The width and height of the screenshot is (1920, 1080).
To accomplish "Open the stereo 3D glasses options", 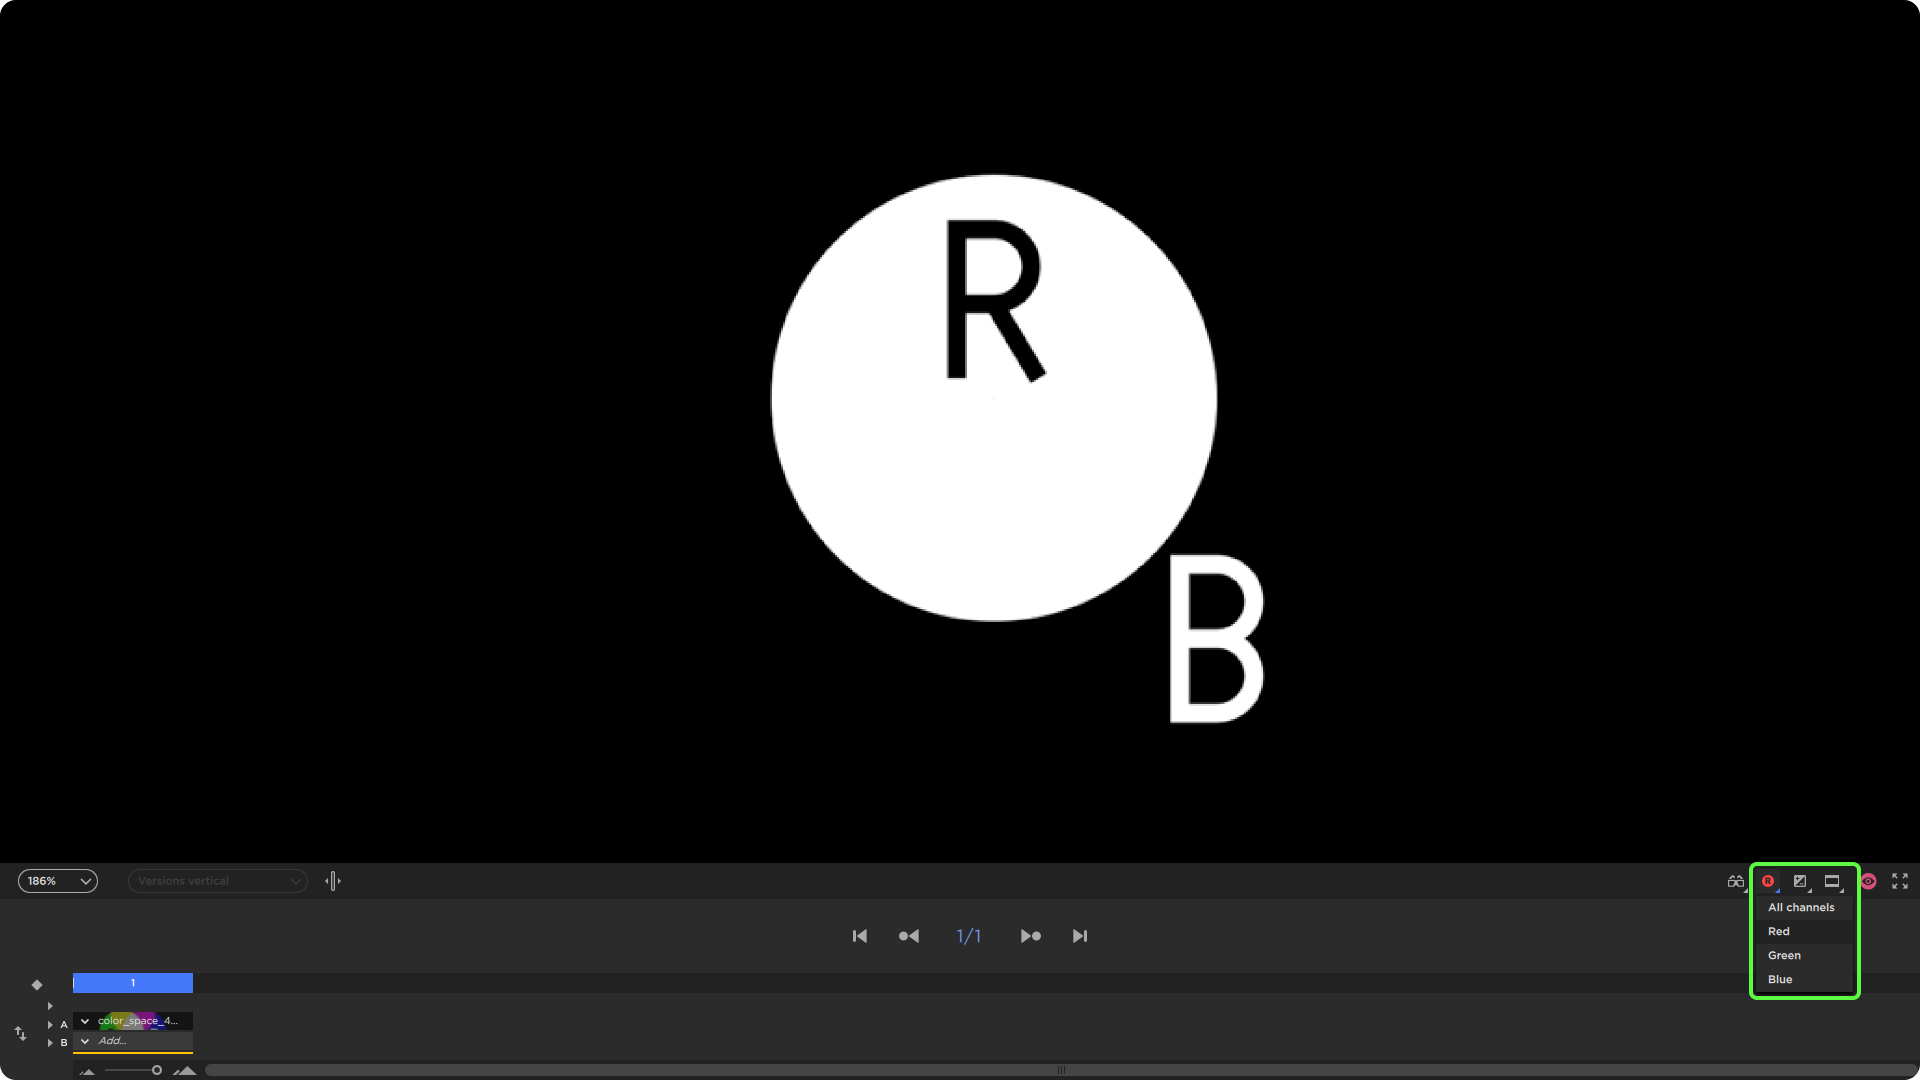I will 1736,881.
